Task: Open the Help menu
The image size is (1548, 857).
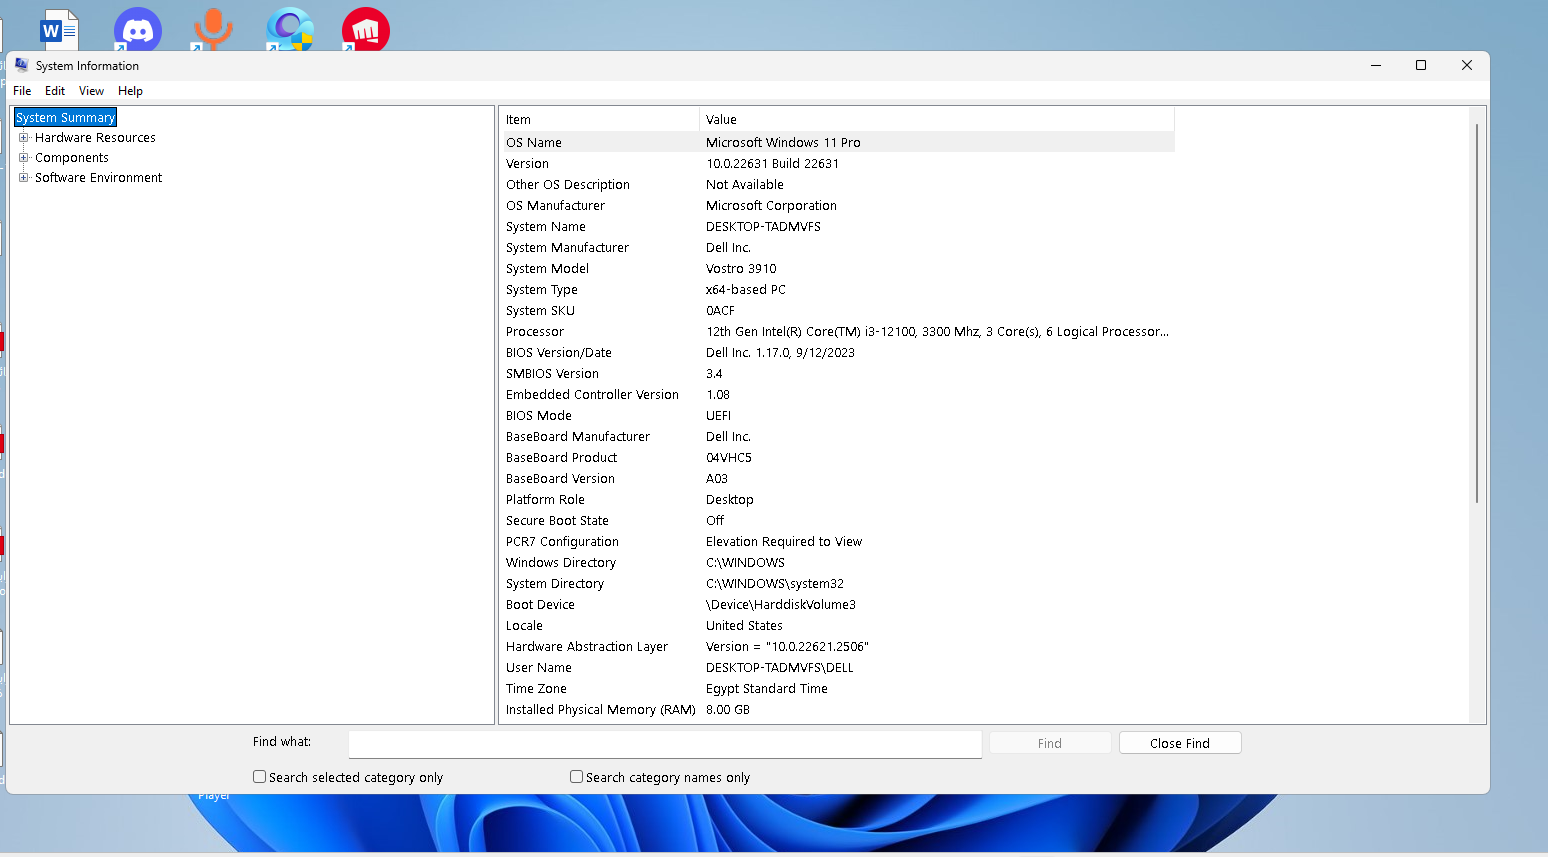Action: pos(130,90)
